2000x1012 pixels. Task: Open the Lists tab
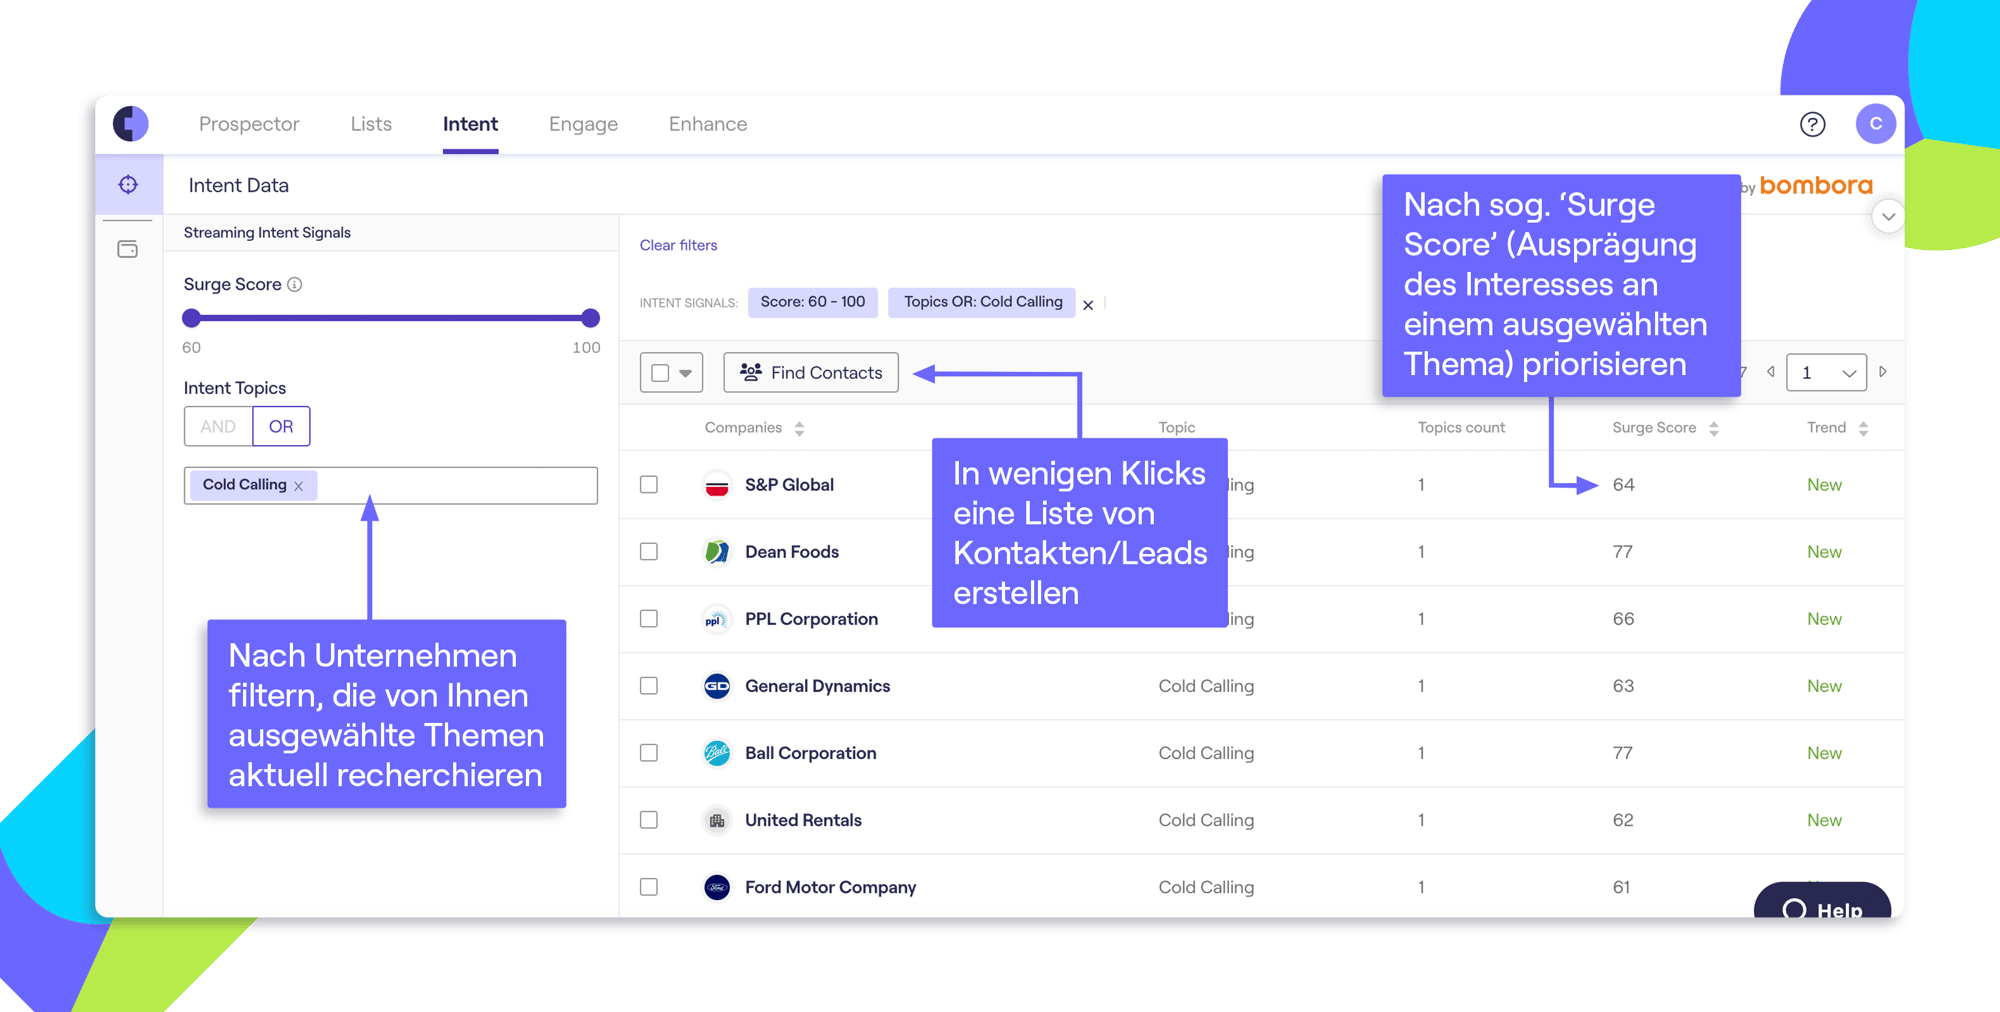(371, 124)
